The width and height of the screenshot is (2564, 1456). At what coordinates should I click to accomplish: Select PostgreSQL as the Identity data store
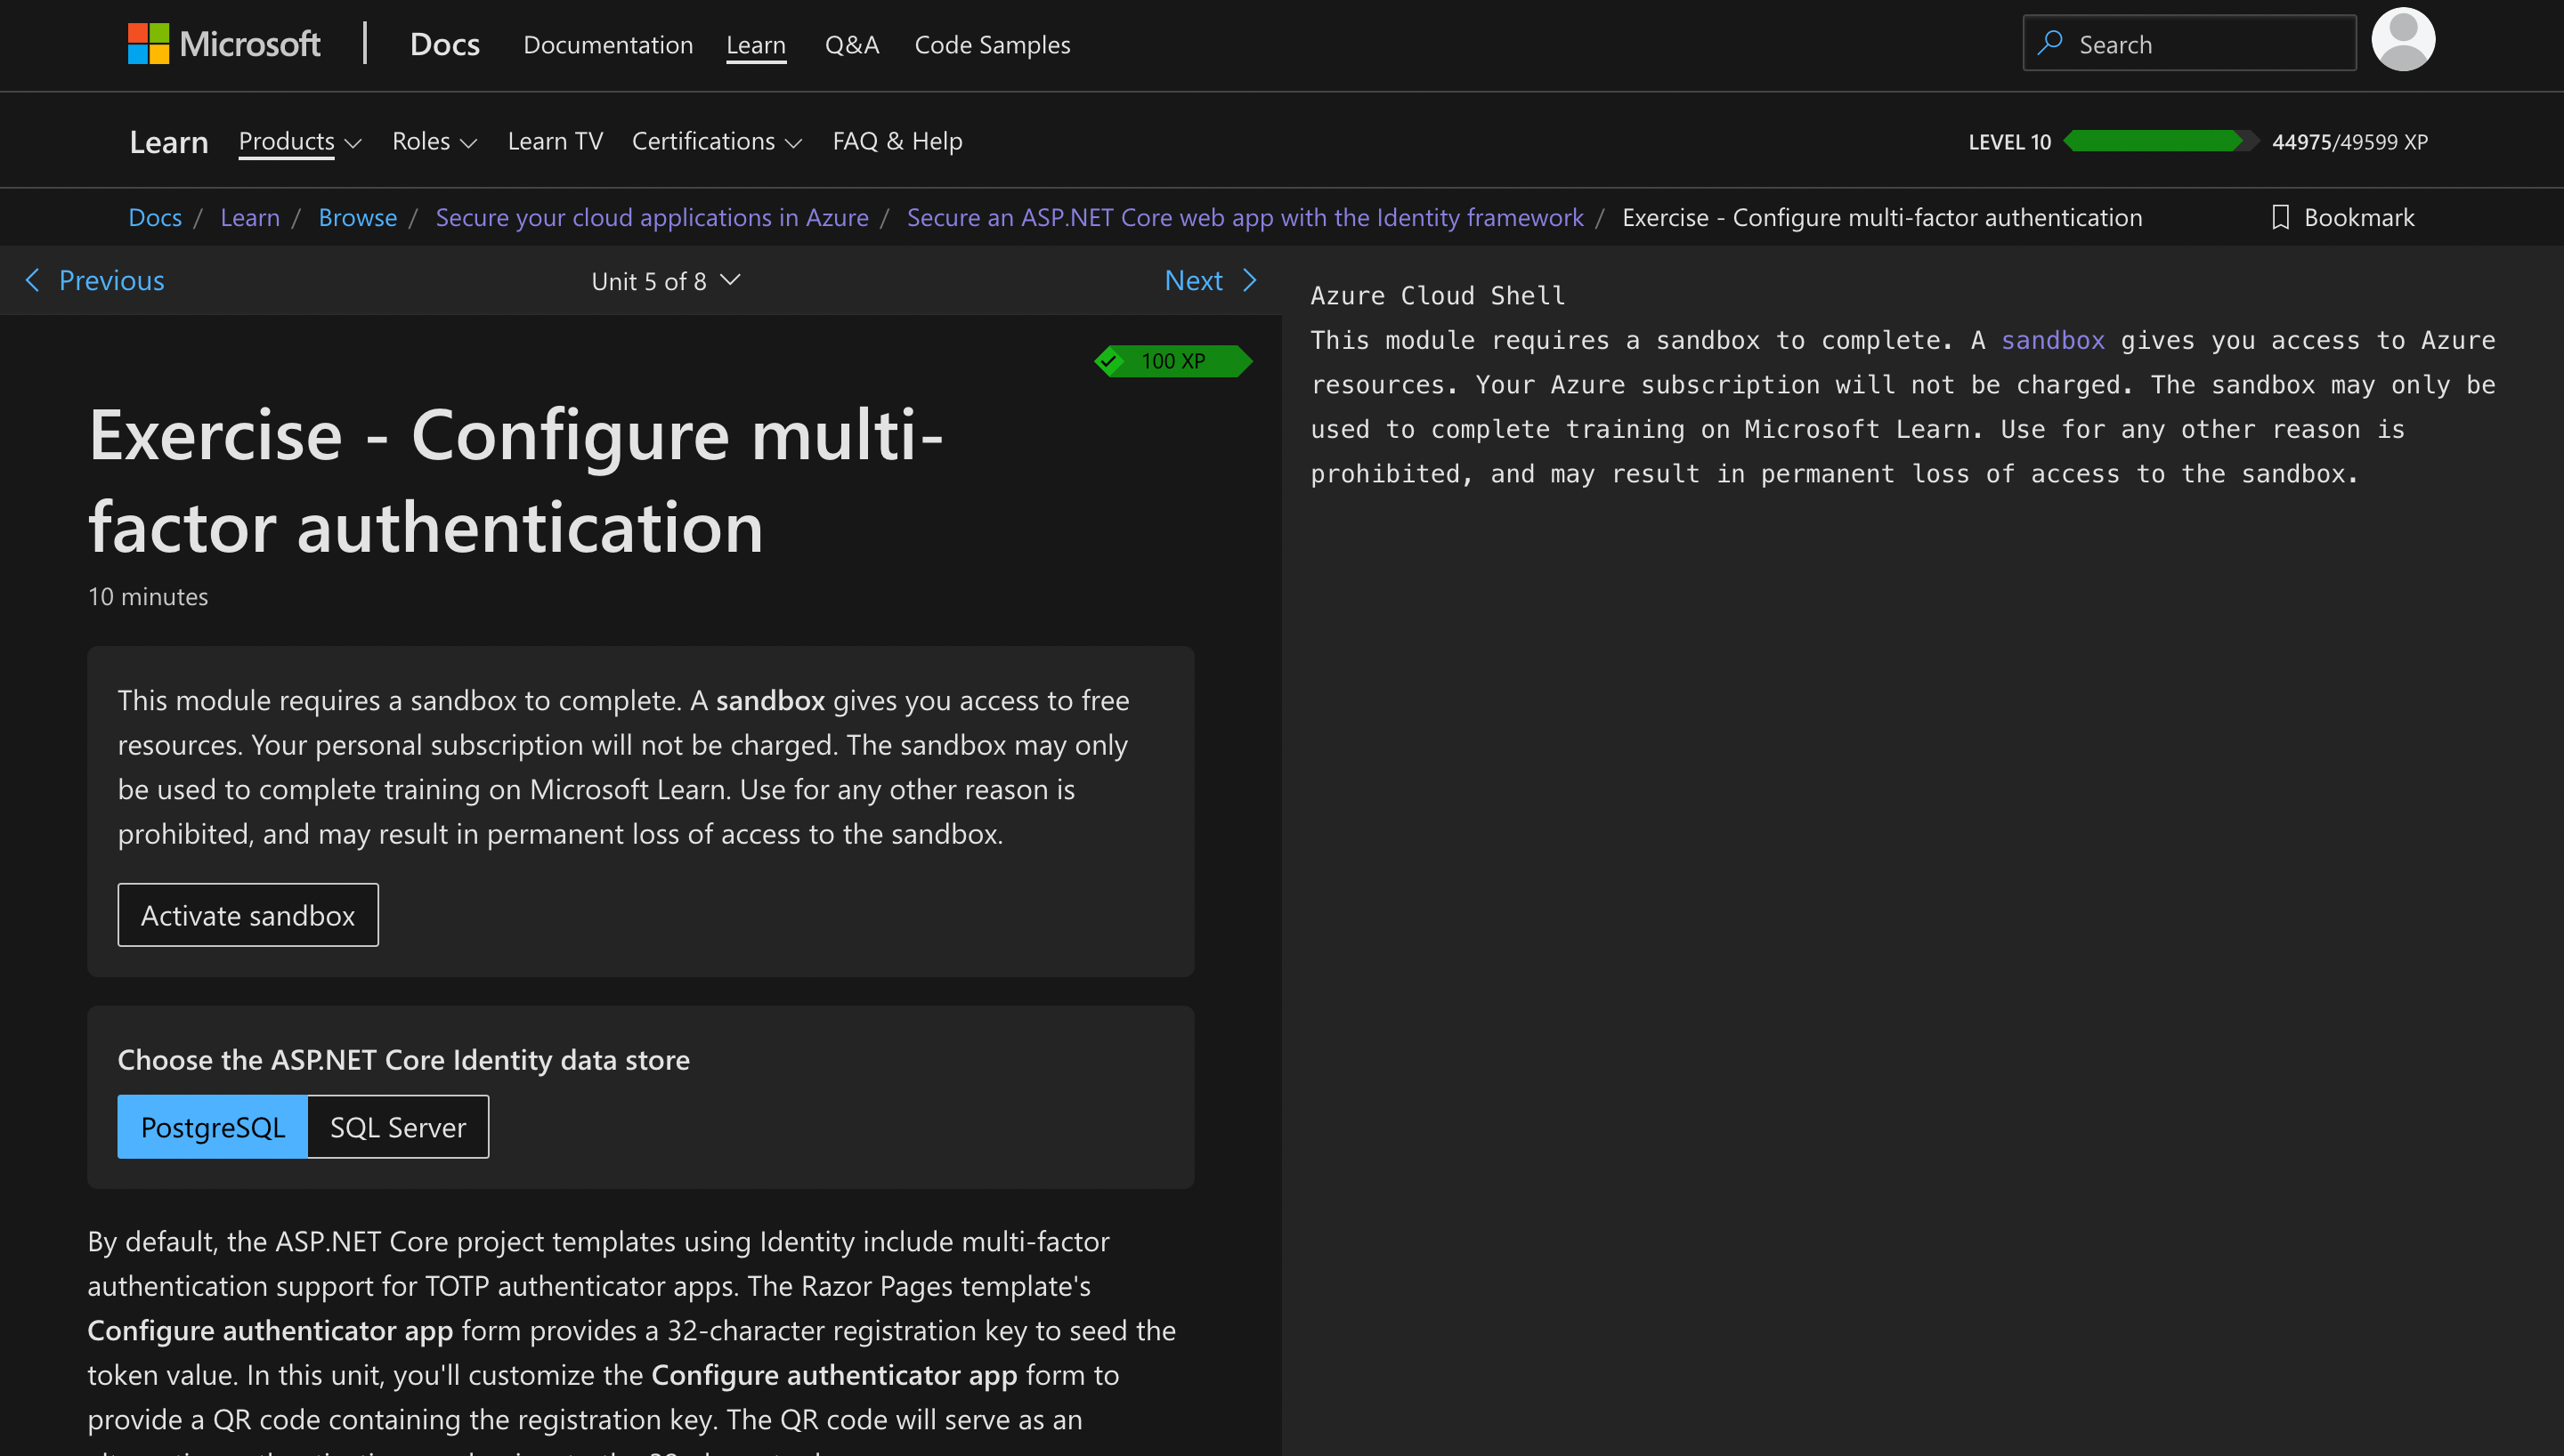pos(212,1127)
